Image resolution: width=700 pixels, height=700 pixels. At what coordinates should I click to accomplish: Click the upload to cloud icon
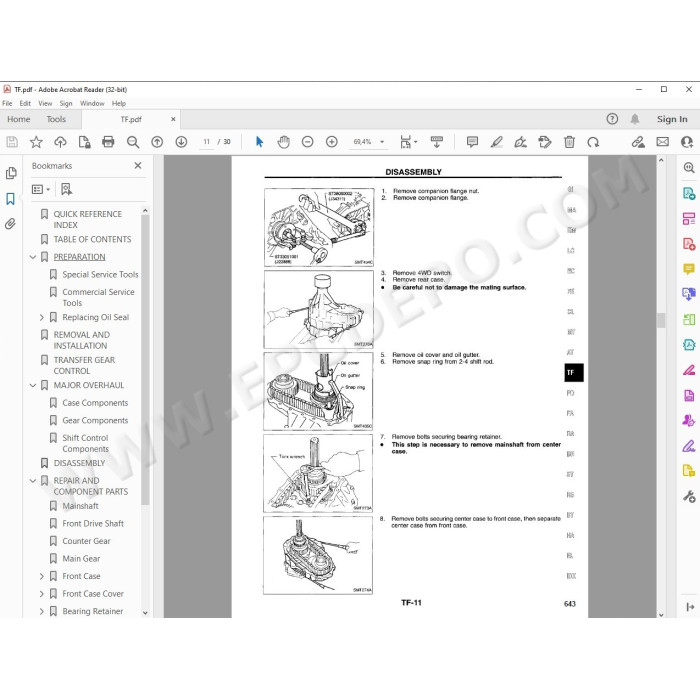coord(60,142)
